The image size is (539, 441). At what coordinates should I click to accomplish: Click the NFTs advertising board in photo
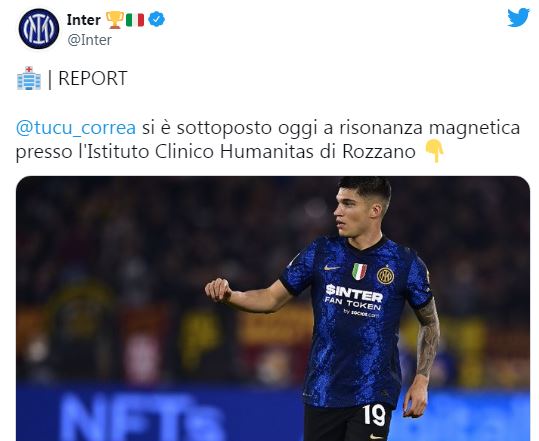point(141,417)
